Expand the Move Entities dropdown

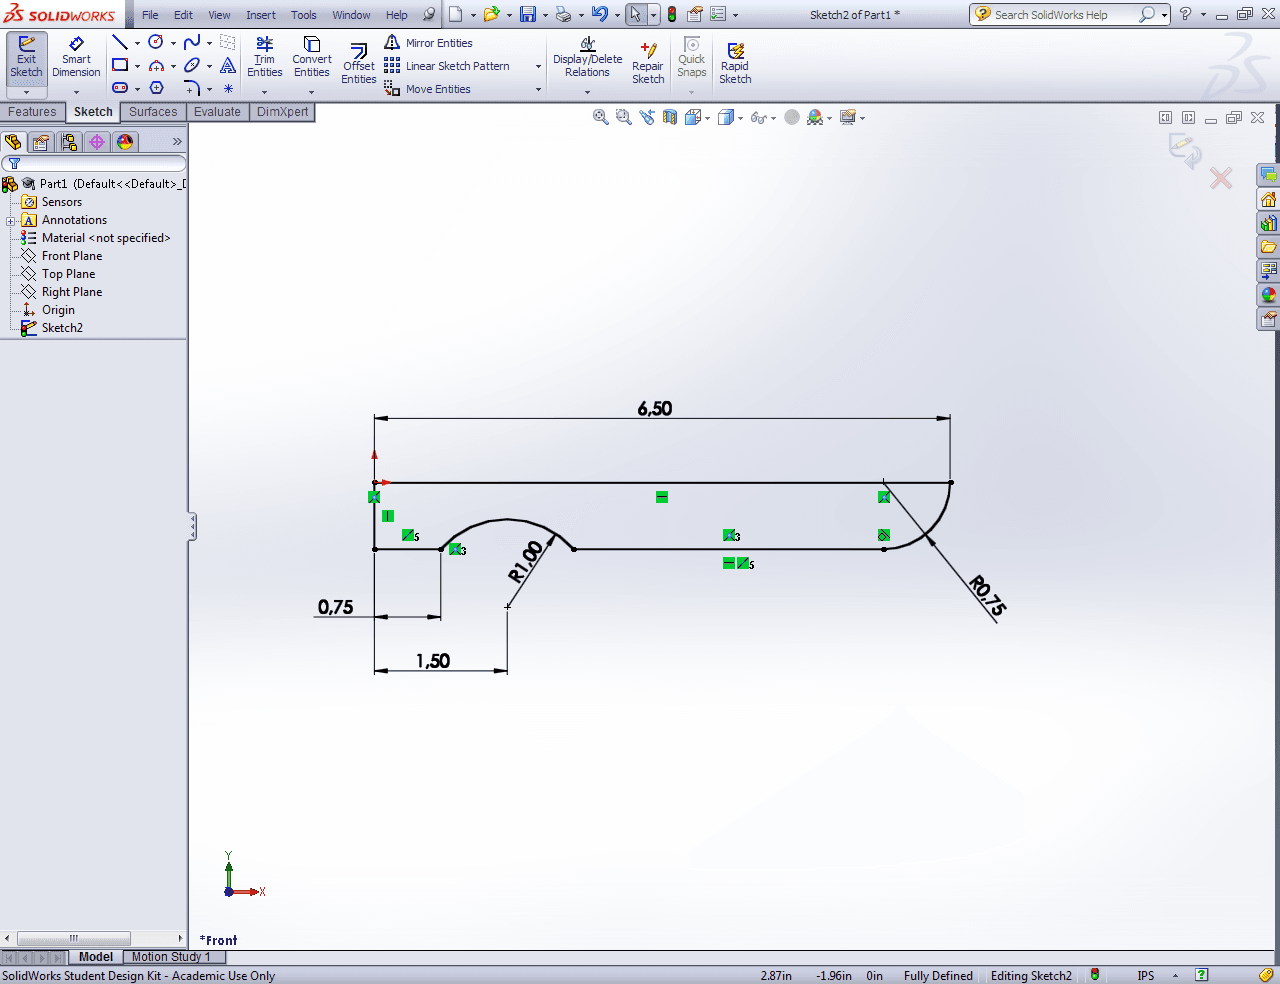[x=538, y=90]
